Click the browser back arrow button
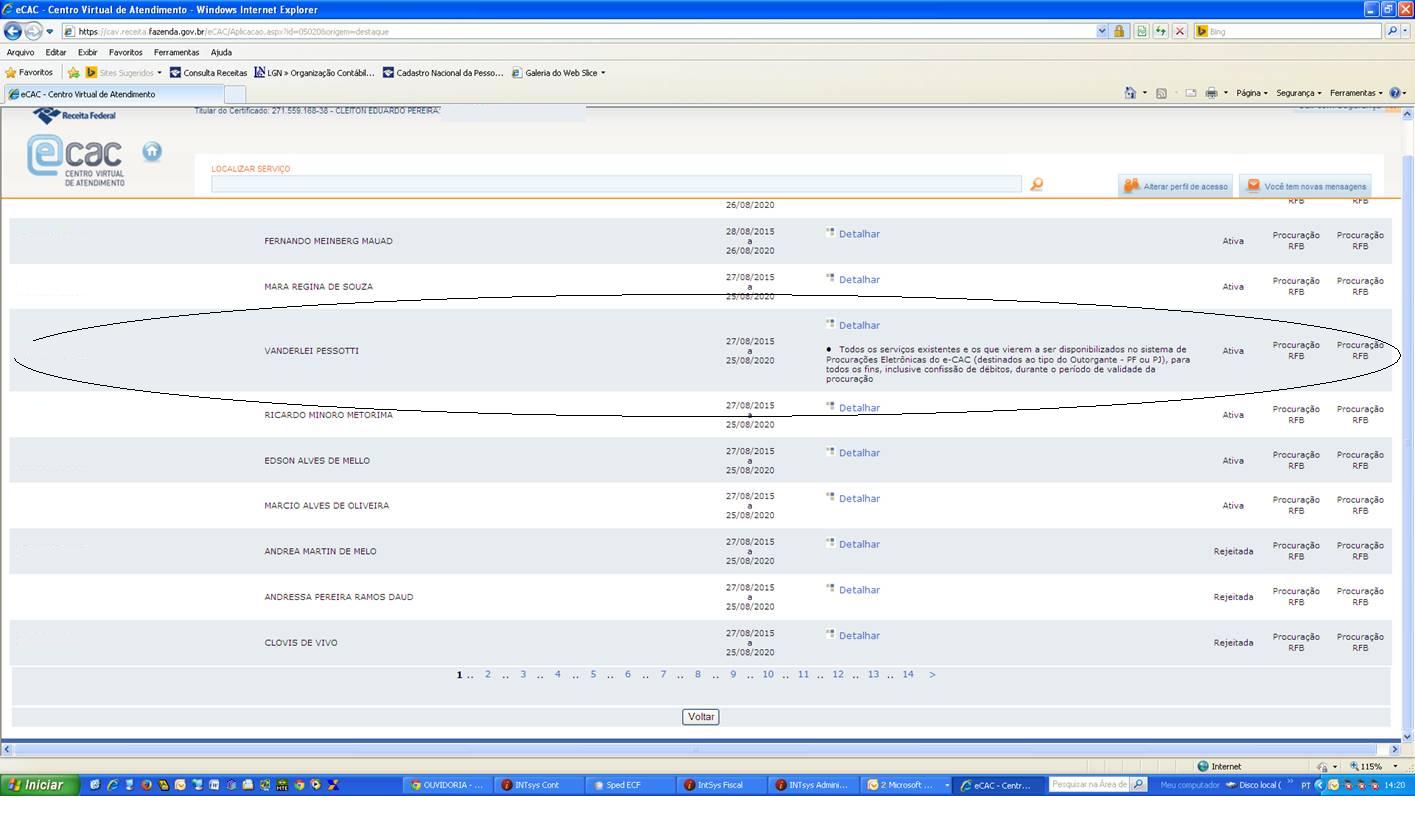1415x813 pixels. coord(13,31)
